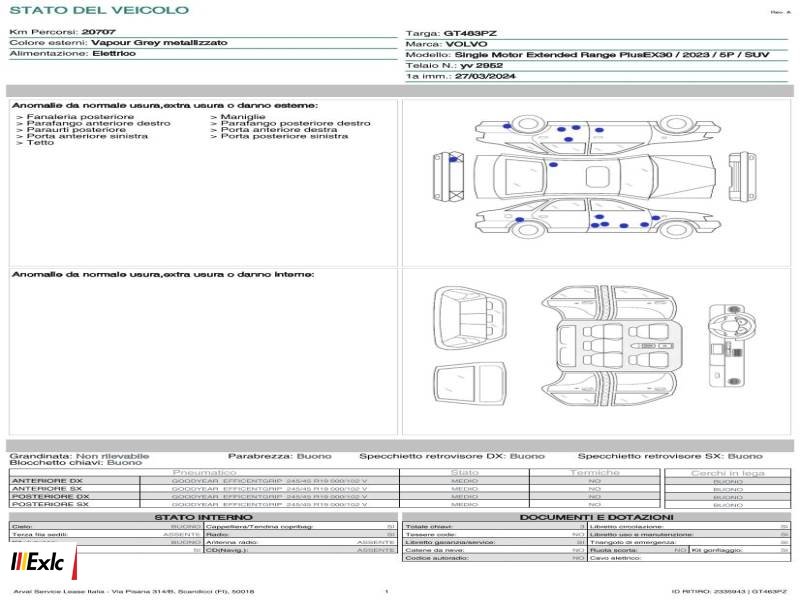The width and height of the screenshot is (800, 600).
Task: Select 'Grandinata: Non rilevabile' text
Action: (x=79, y=456)
